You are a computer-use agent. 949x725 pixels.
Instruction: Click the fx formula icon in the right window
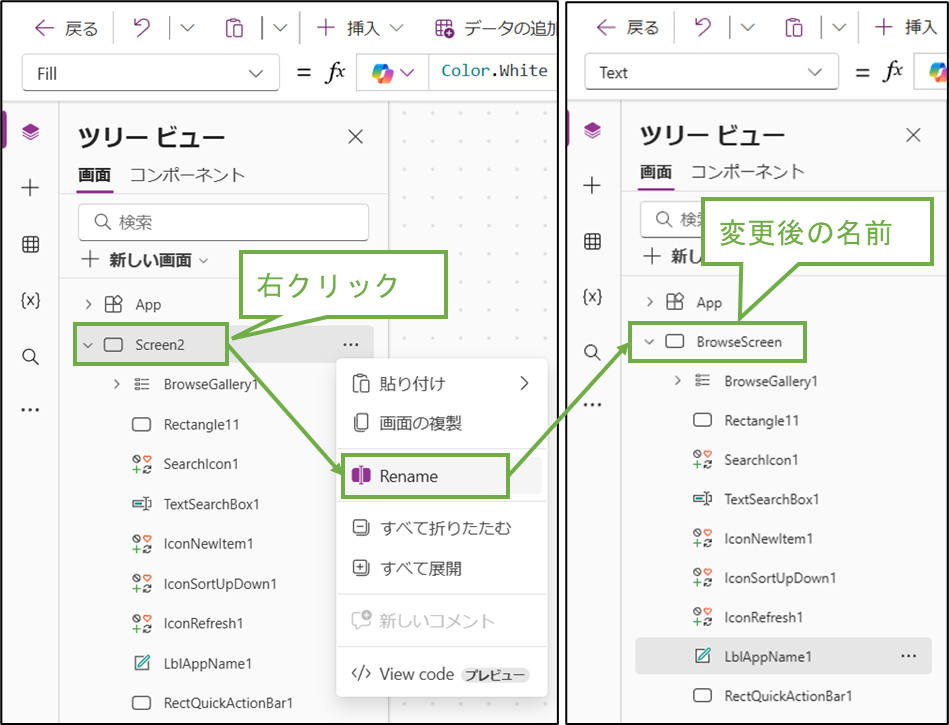click(x=893, y=72)
